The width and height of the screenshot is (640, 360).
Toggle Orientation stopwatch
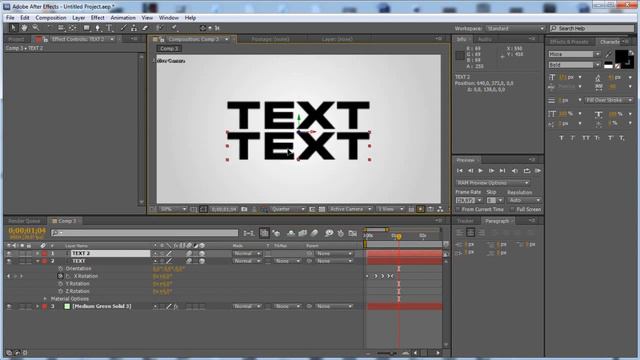pos(60,269)
